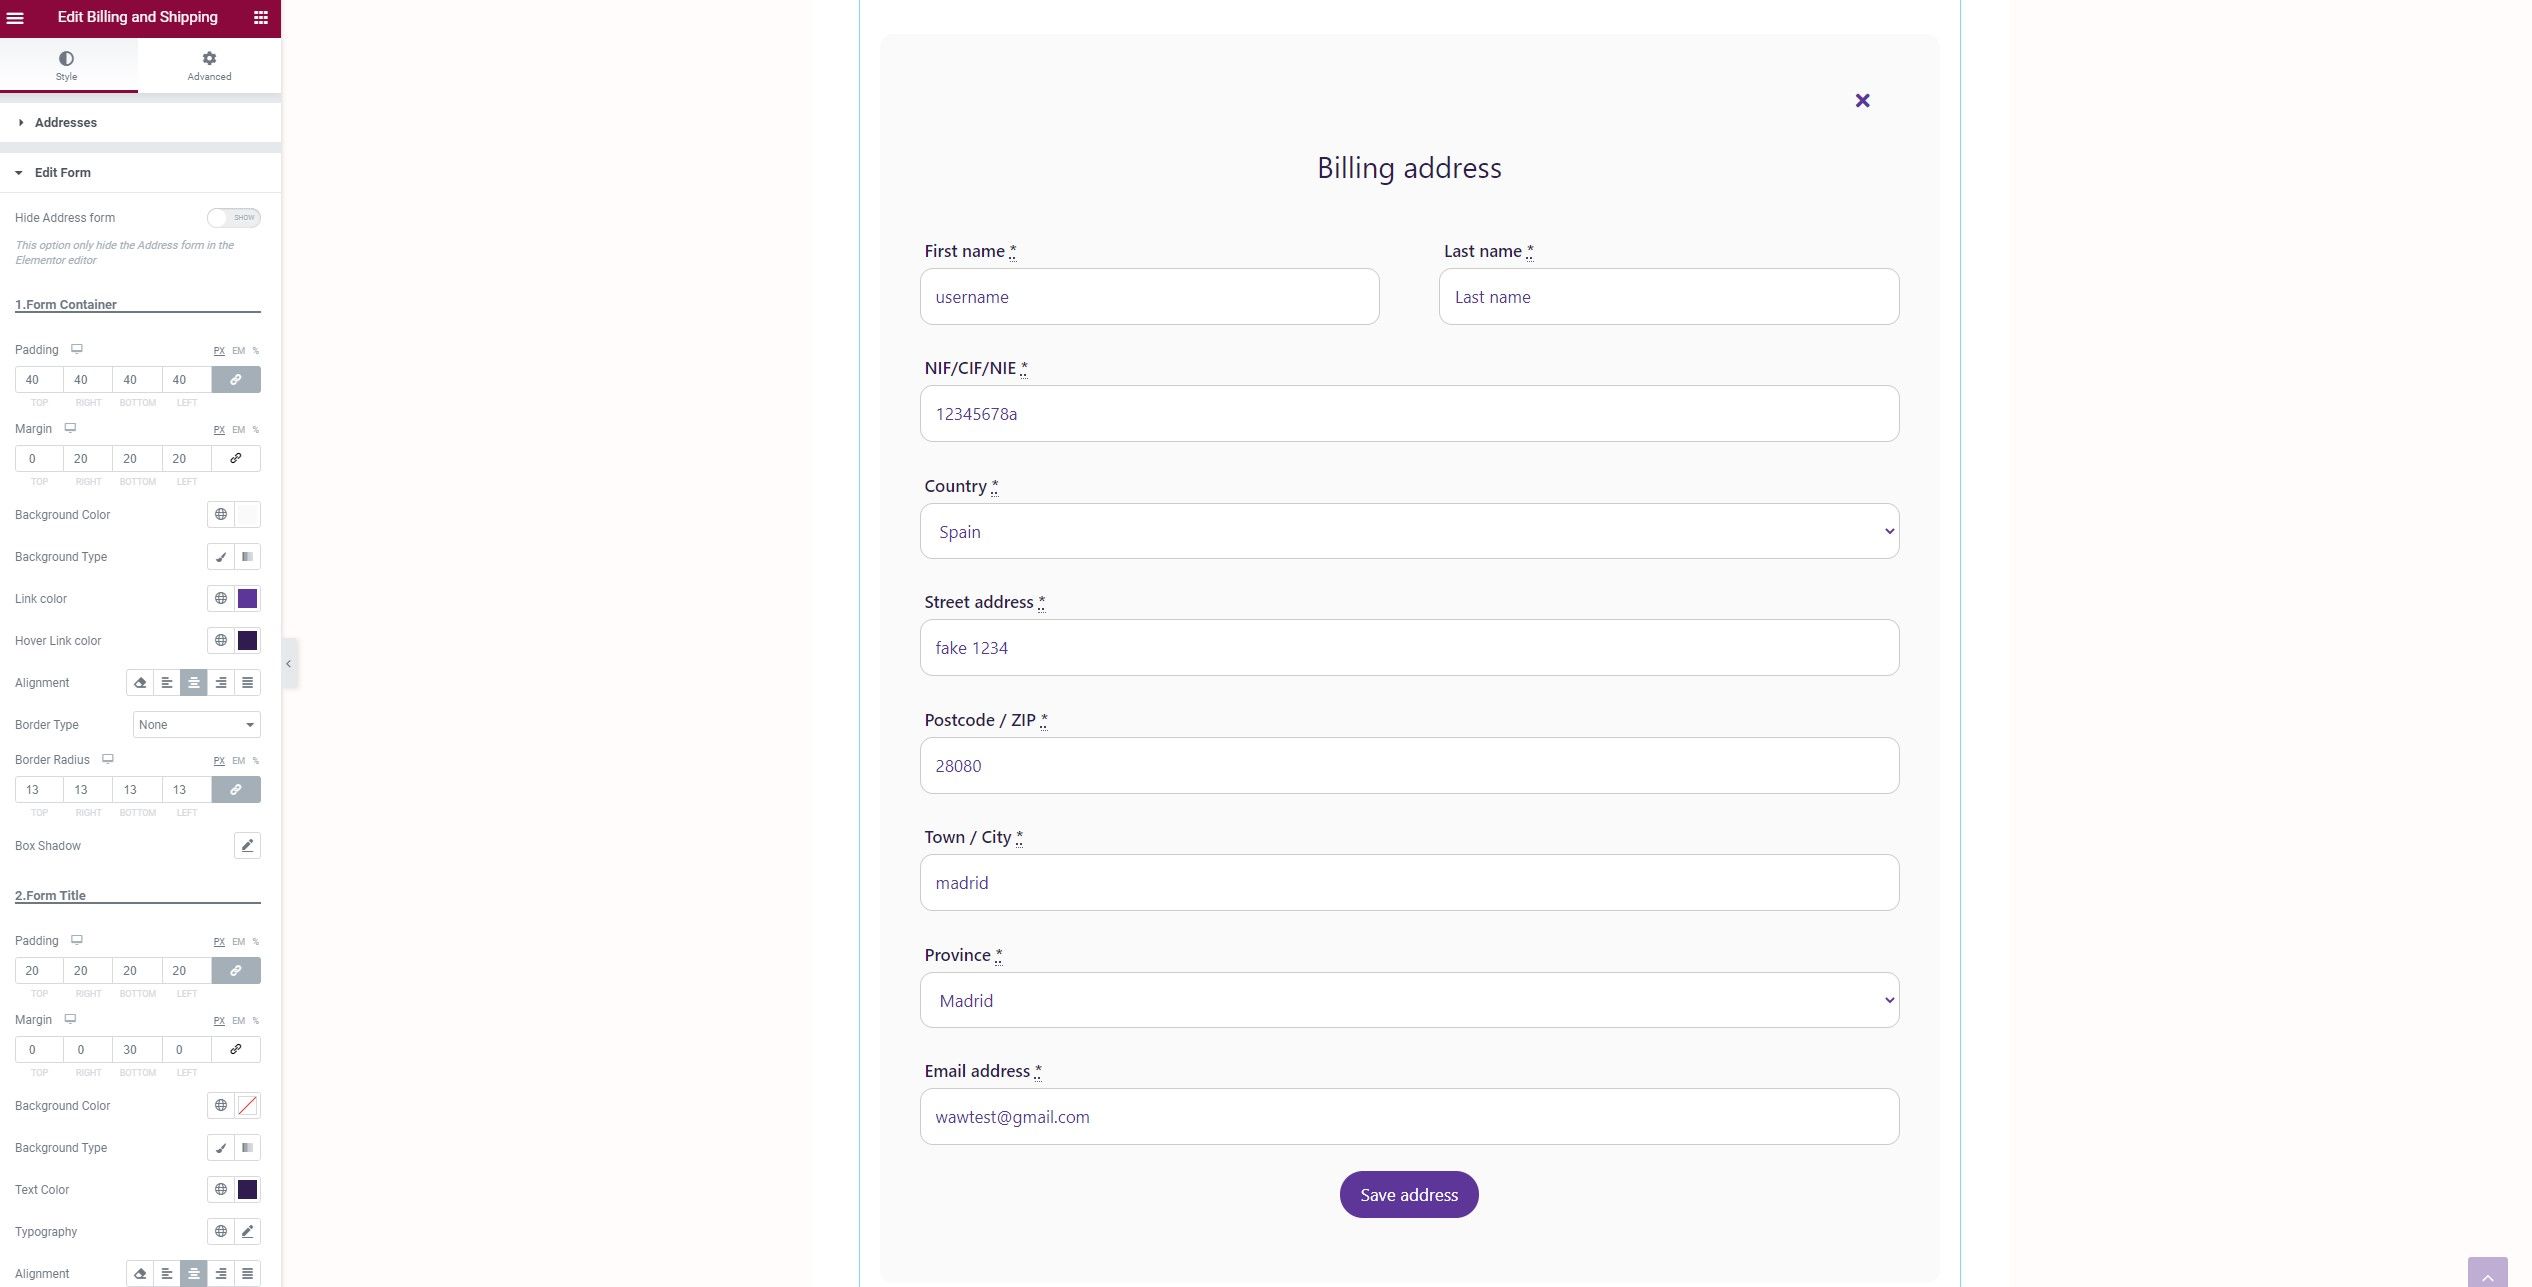Toggle the Hide Address form switch
The height and width of the screenshot is (1287, 2532).
coord(234,218)
